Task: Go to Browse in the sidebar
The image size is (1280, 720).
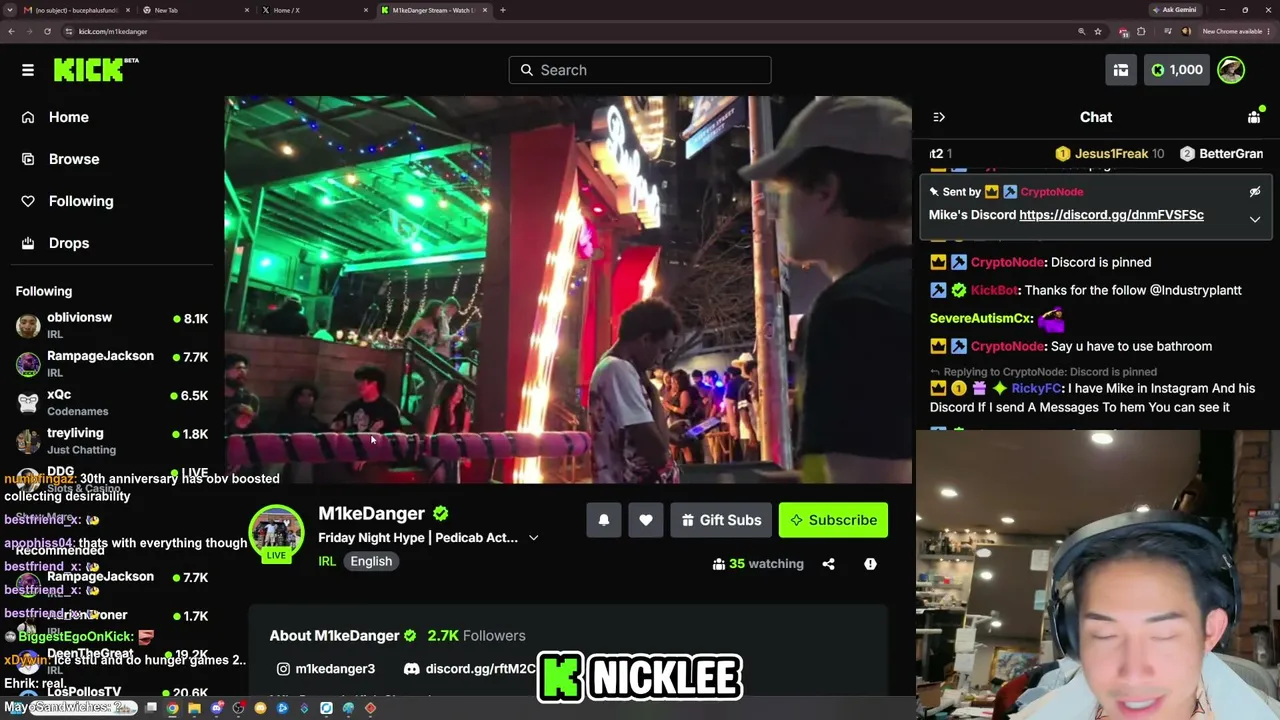Action: [x=74, y=159]
